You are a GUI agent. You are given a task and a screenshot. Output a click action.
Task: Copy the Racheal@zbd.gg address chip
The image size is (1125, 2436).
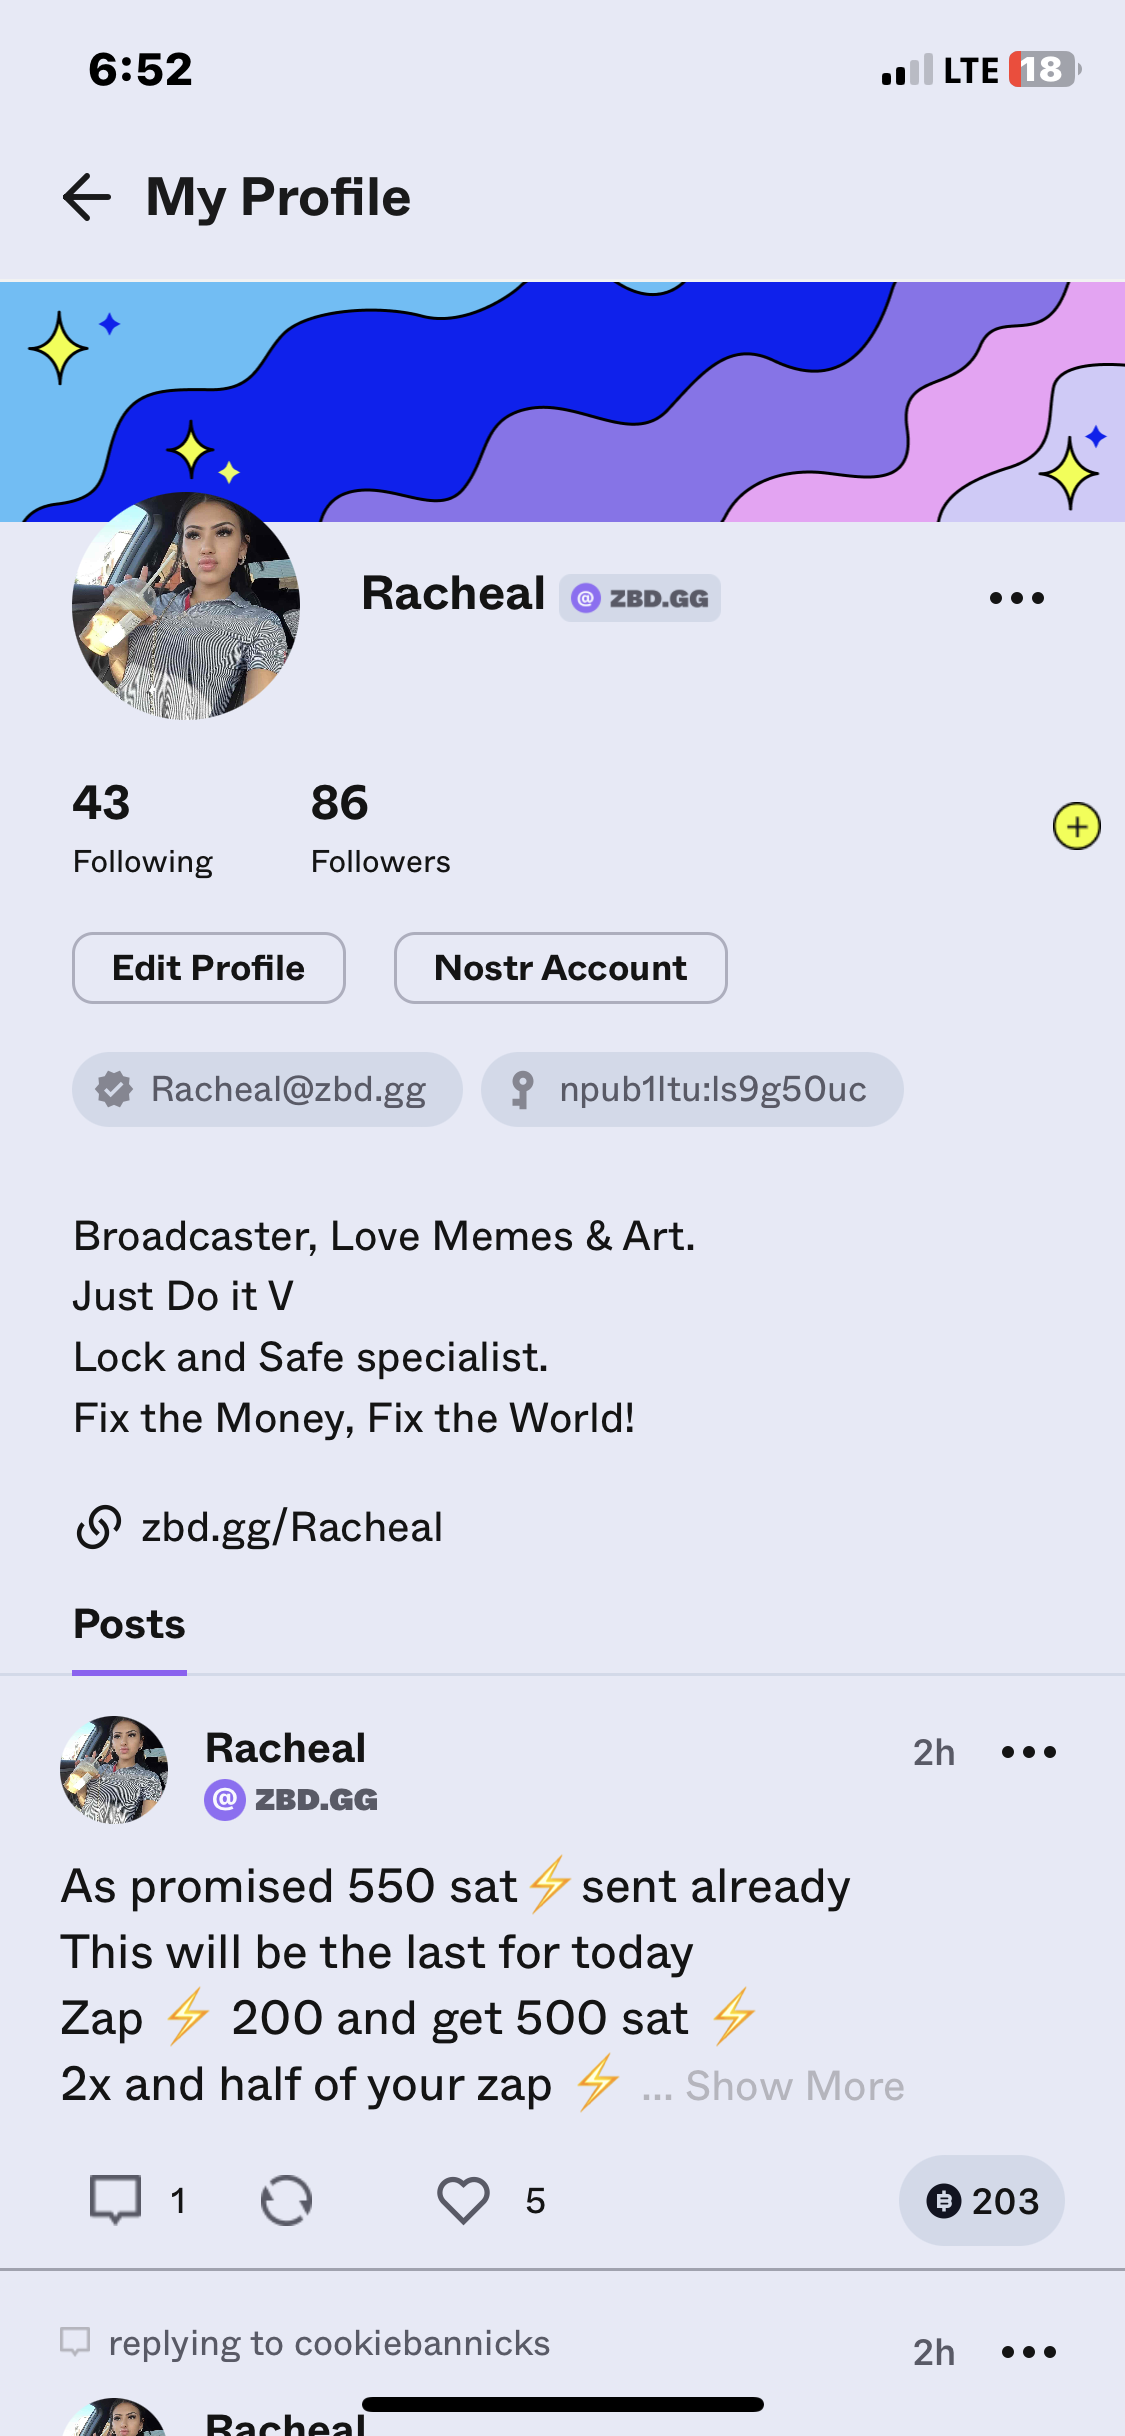tap(267, 1089)
